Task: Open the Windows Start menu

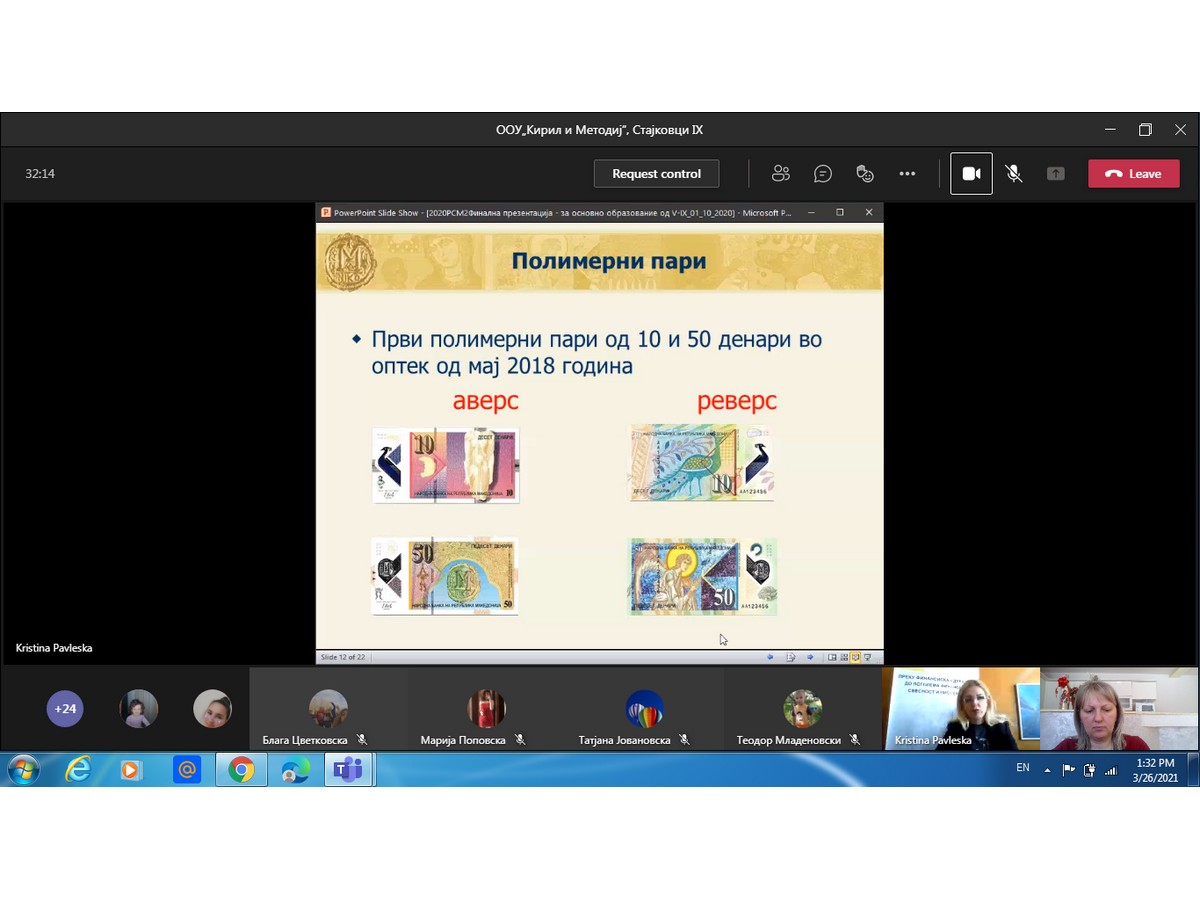Action: click(22, 769)
